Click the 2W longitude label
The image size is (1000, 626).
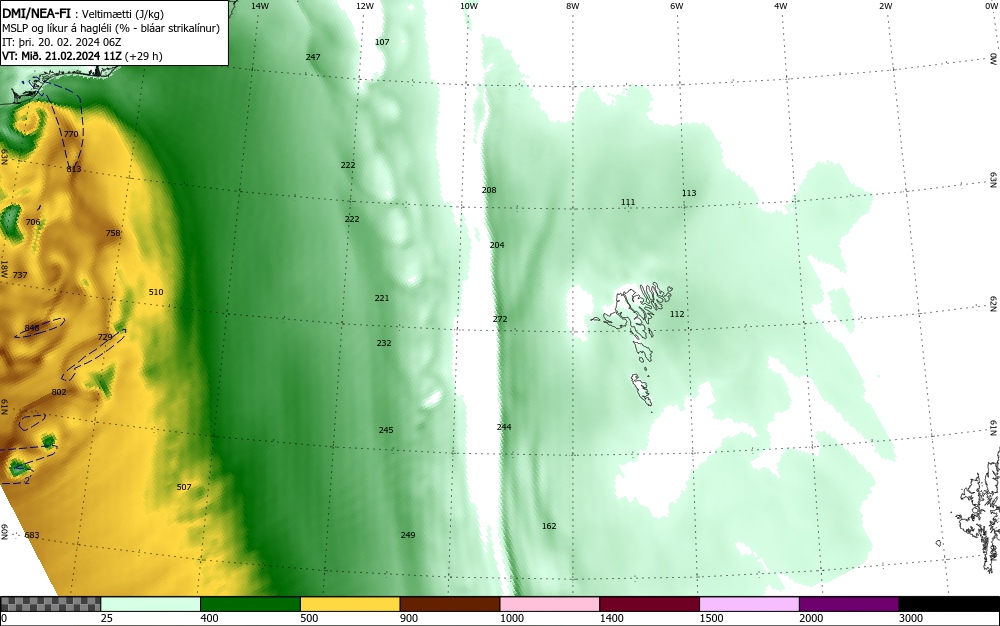(x=885, y=6)
